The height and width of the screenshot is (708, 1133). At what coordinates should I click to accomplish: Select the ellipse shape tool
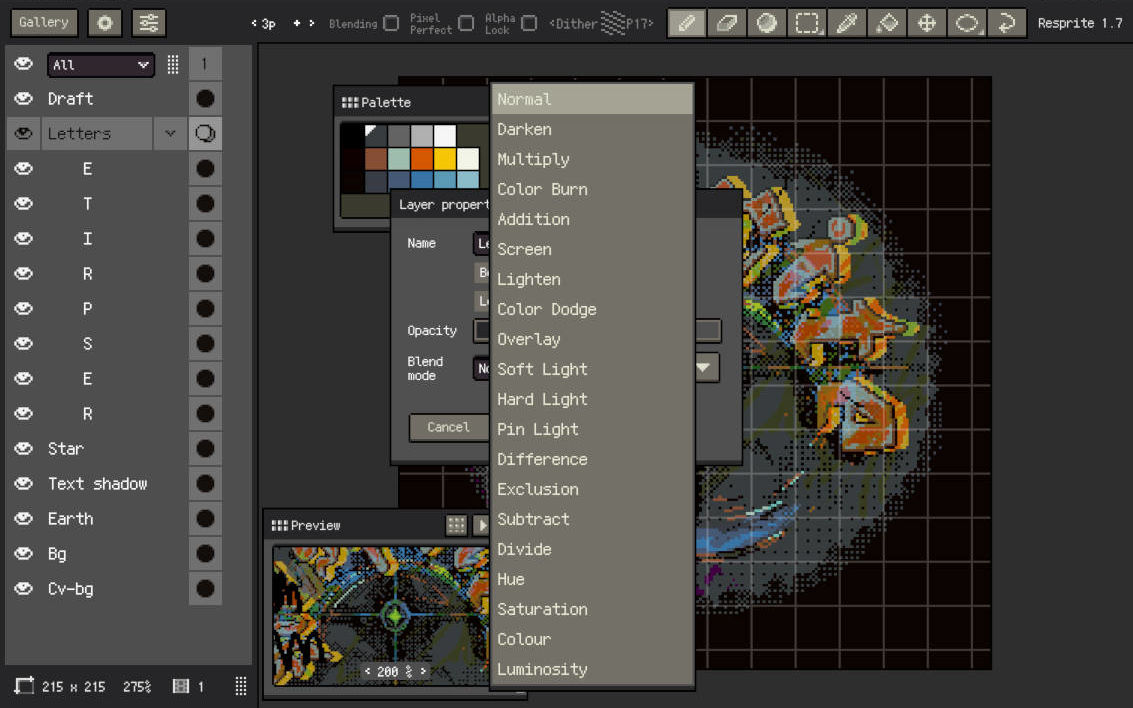tap(967, 23)
